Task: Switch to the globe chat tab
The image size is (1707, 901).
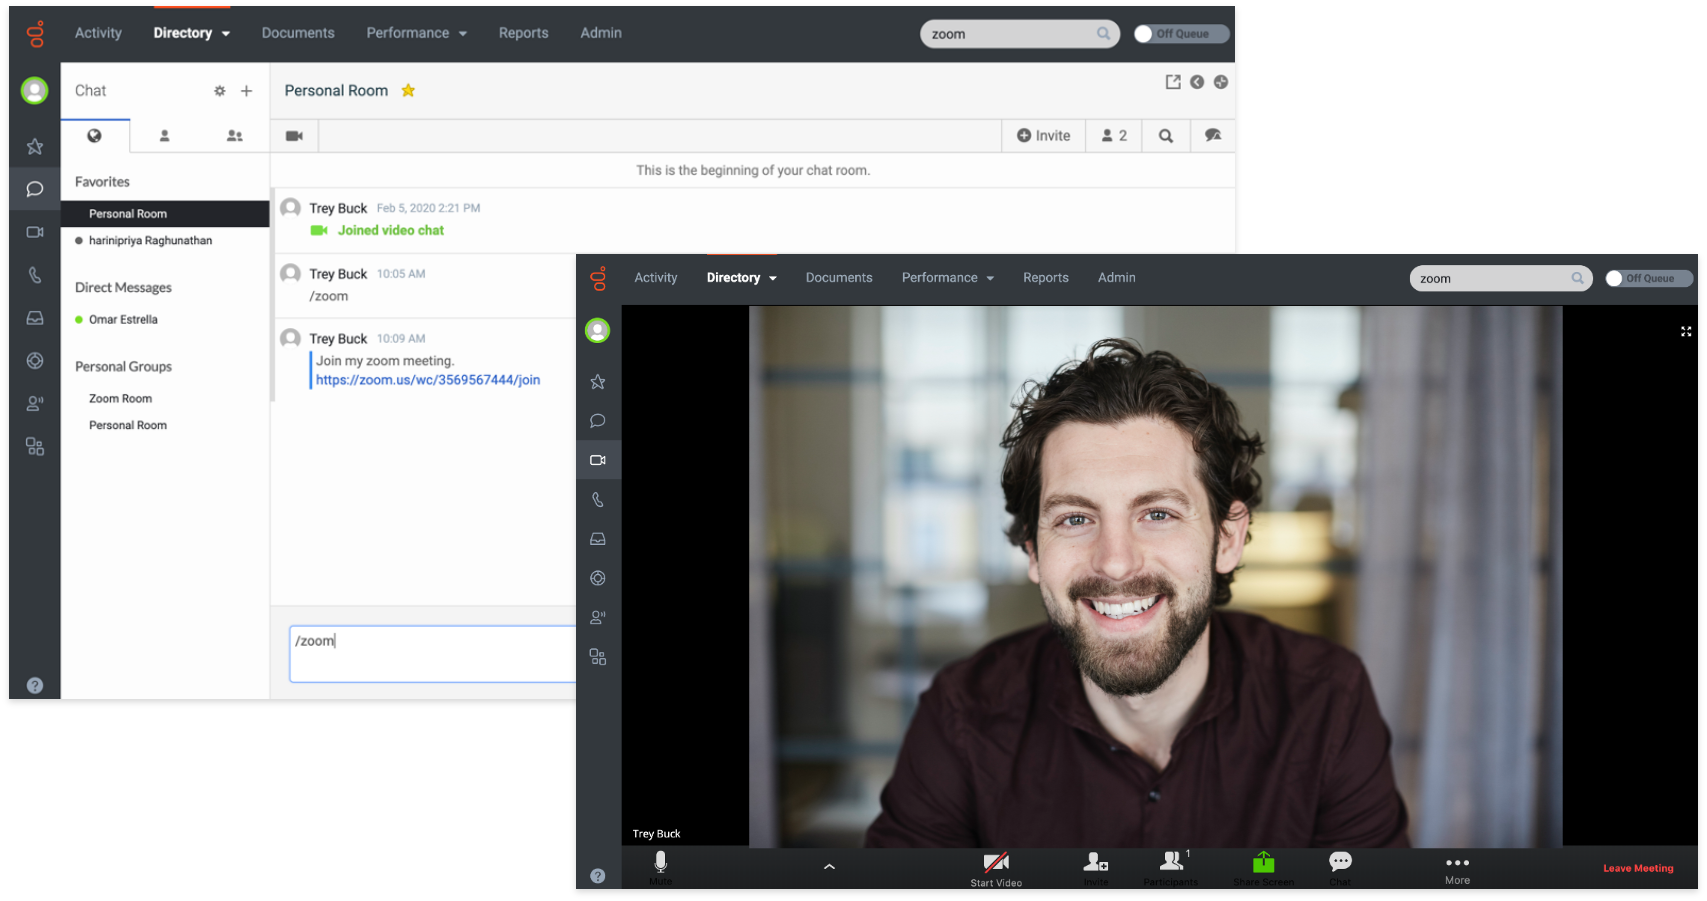Action: (95, 136)
